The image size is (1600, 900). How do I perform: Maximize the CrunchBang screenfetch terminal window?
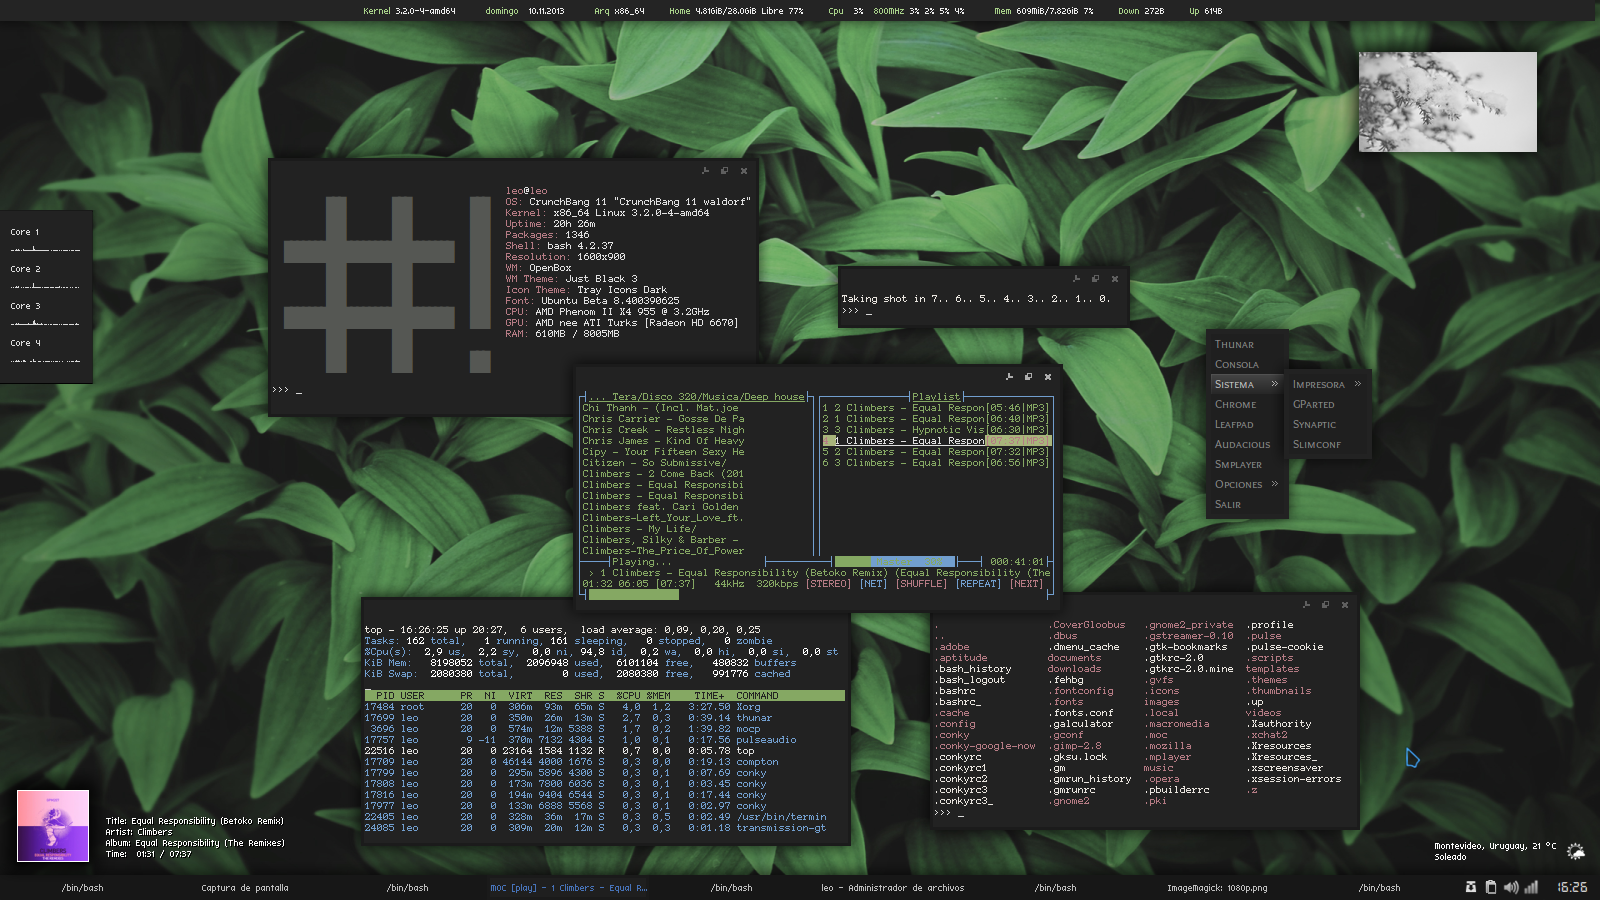(x=724, y=171)
